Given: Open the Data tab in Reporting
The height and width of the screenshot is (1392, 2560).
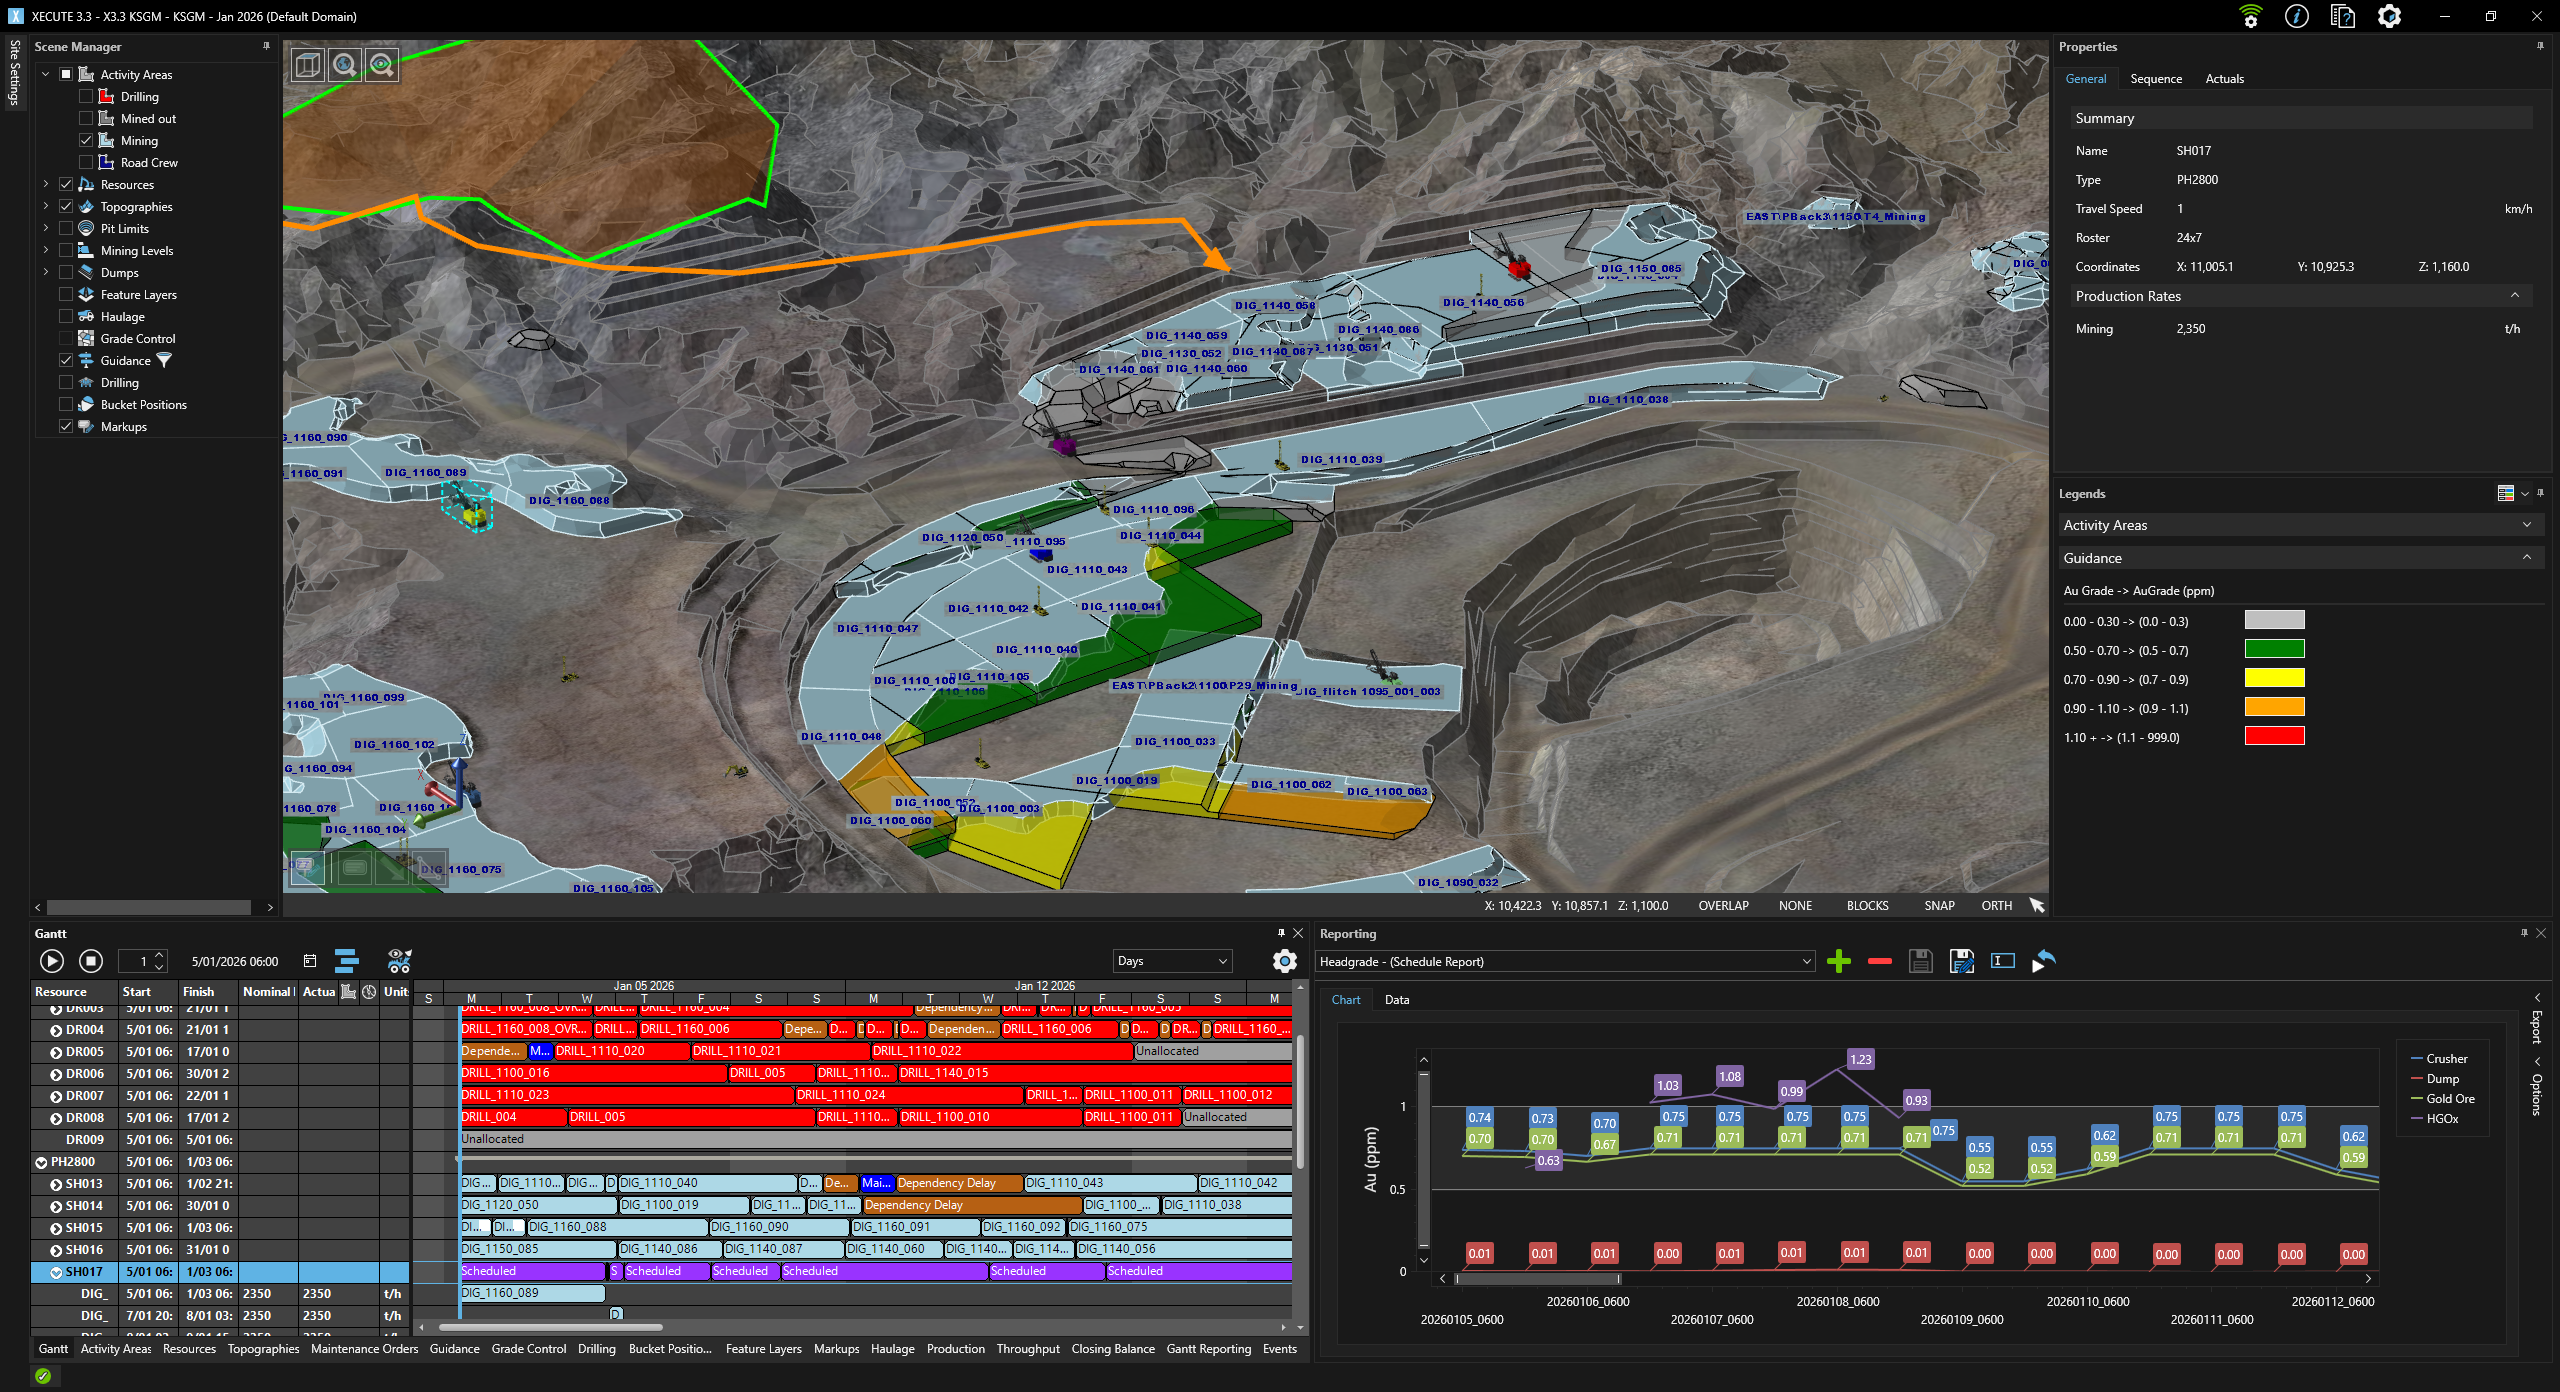Looking at the screenshot, I should [x=1396, y=1000].
